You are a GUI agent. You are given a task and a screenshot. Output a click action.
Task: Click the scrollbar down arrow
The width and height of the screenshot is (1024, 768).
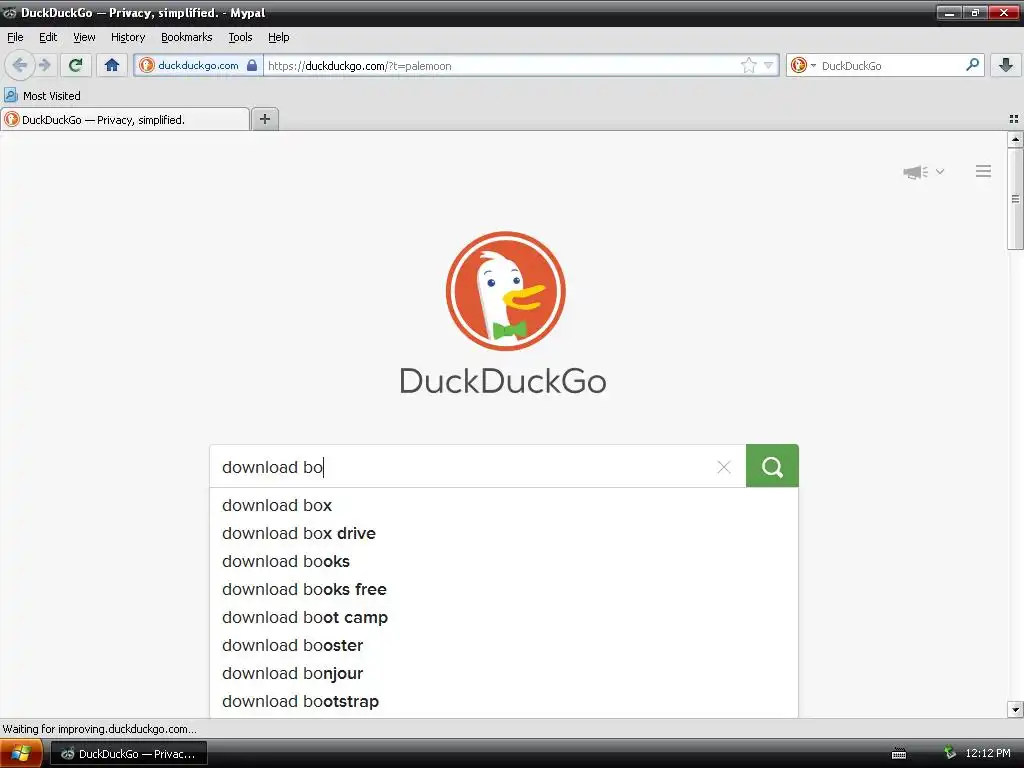(1015, 709)
